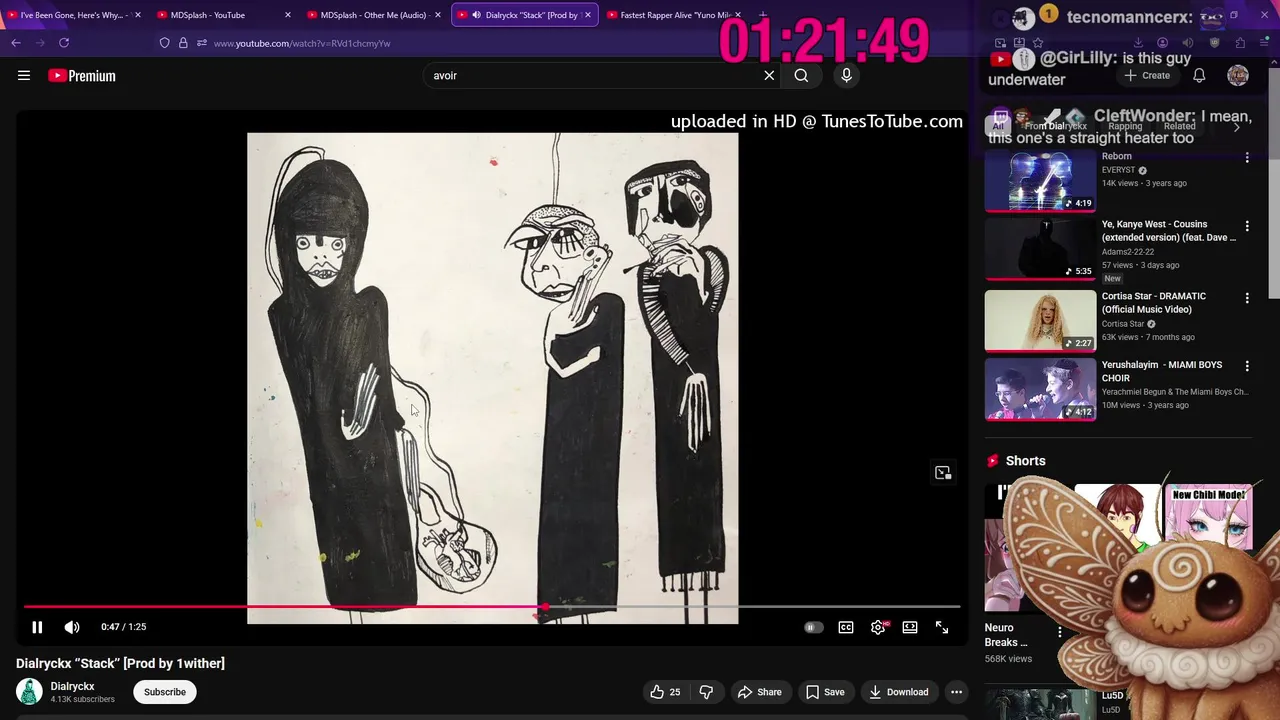The image size is (1280, 720).
Task: Enter full screen mode
Action: (x=942, y=627)
